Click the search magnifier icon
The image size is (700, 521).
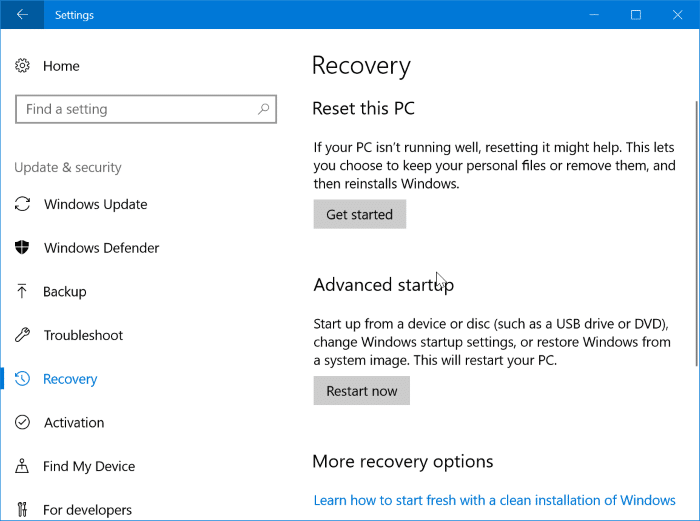click(263, 109)
